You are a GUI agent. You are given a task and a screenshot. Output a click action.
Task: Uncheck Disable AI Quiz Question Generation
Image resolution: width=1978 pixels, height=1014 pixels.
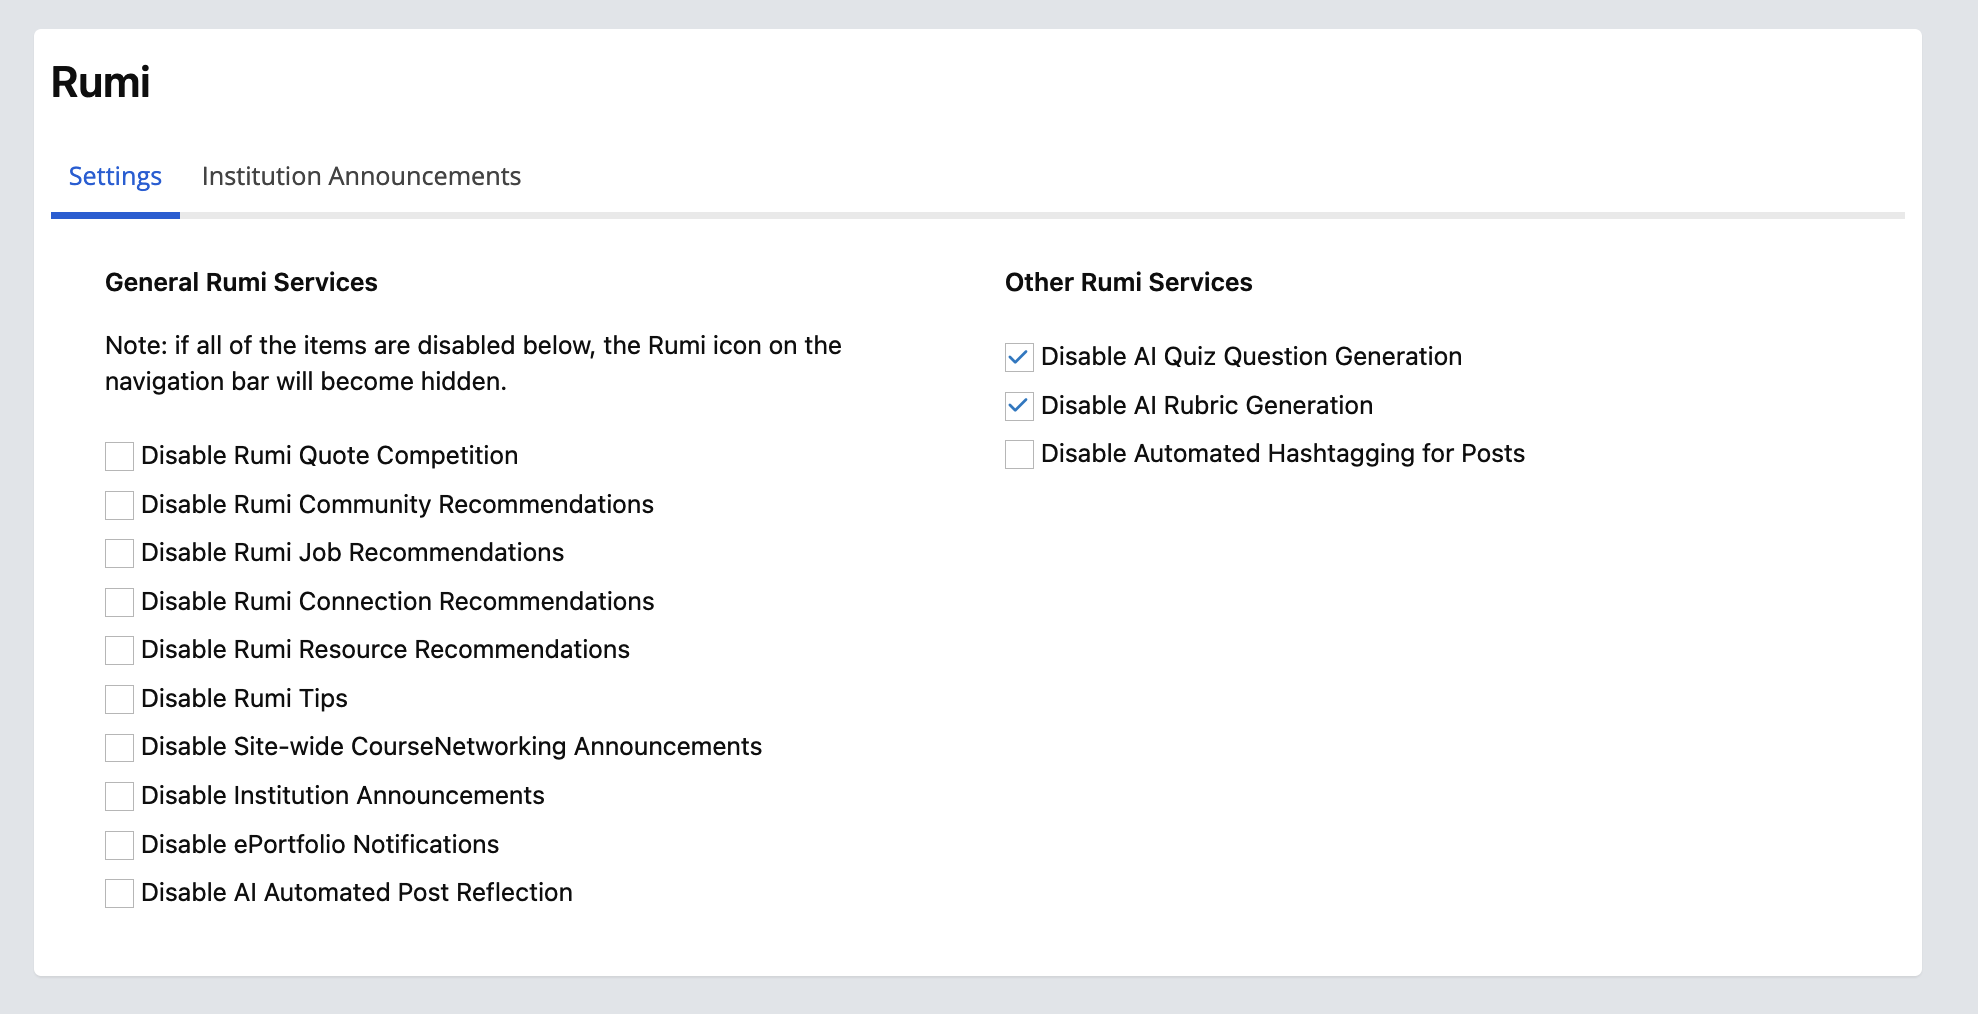click(x=1019, y=357)
